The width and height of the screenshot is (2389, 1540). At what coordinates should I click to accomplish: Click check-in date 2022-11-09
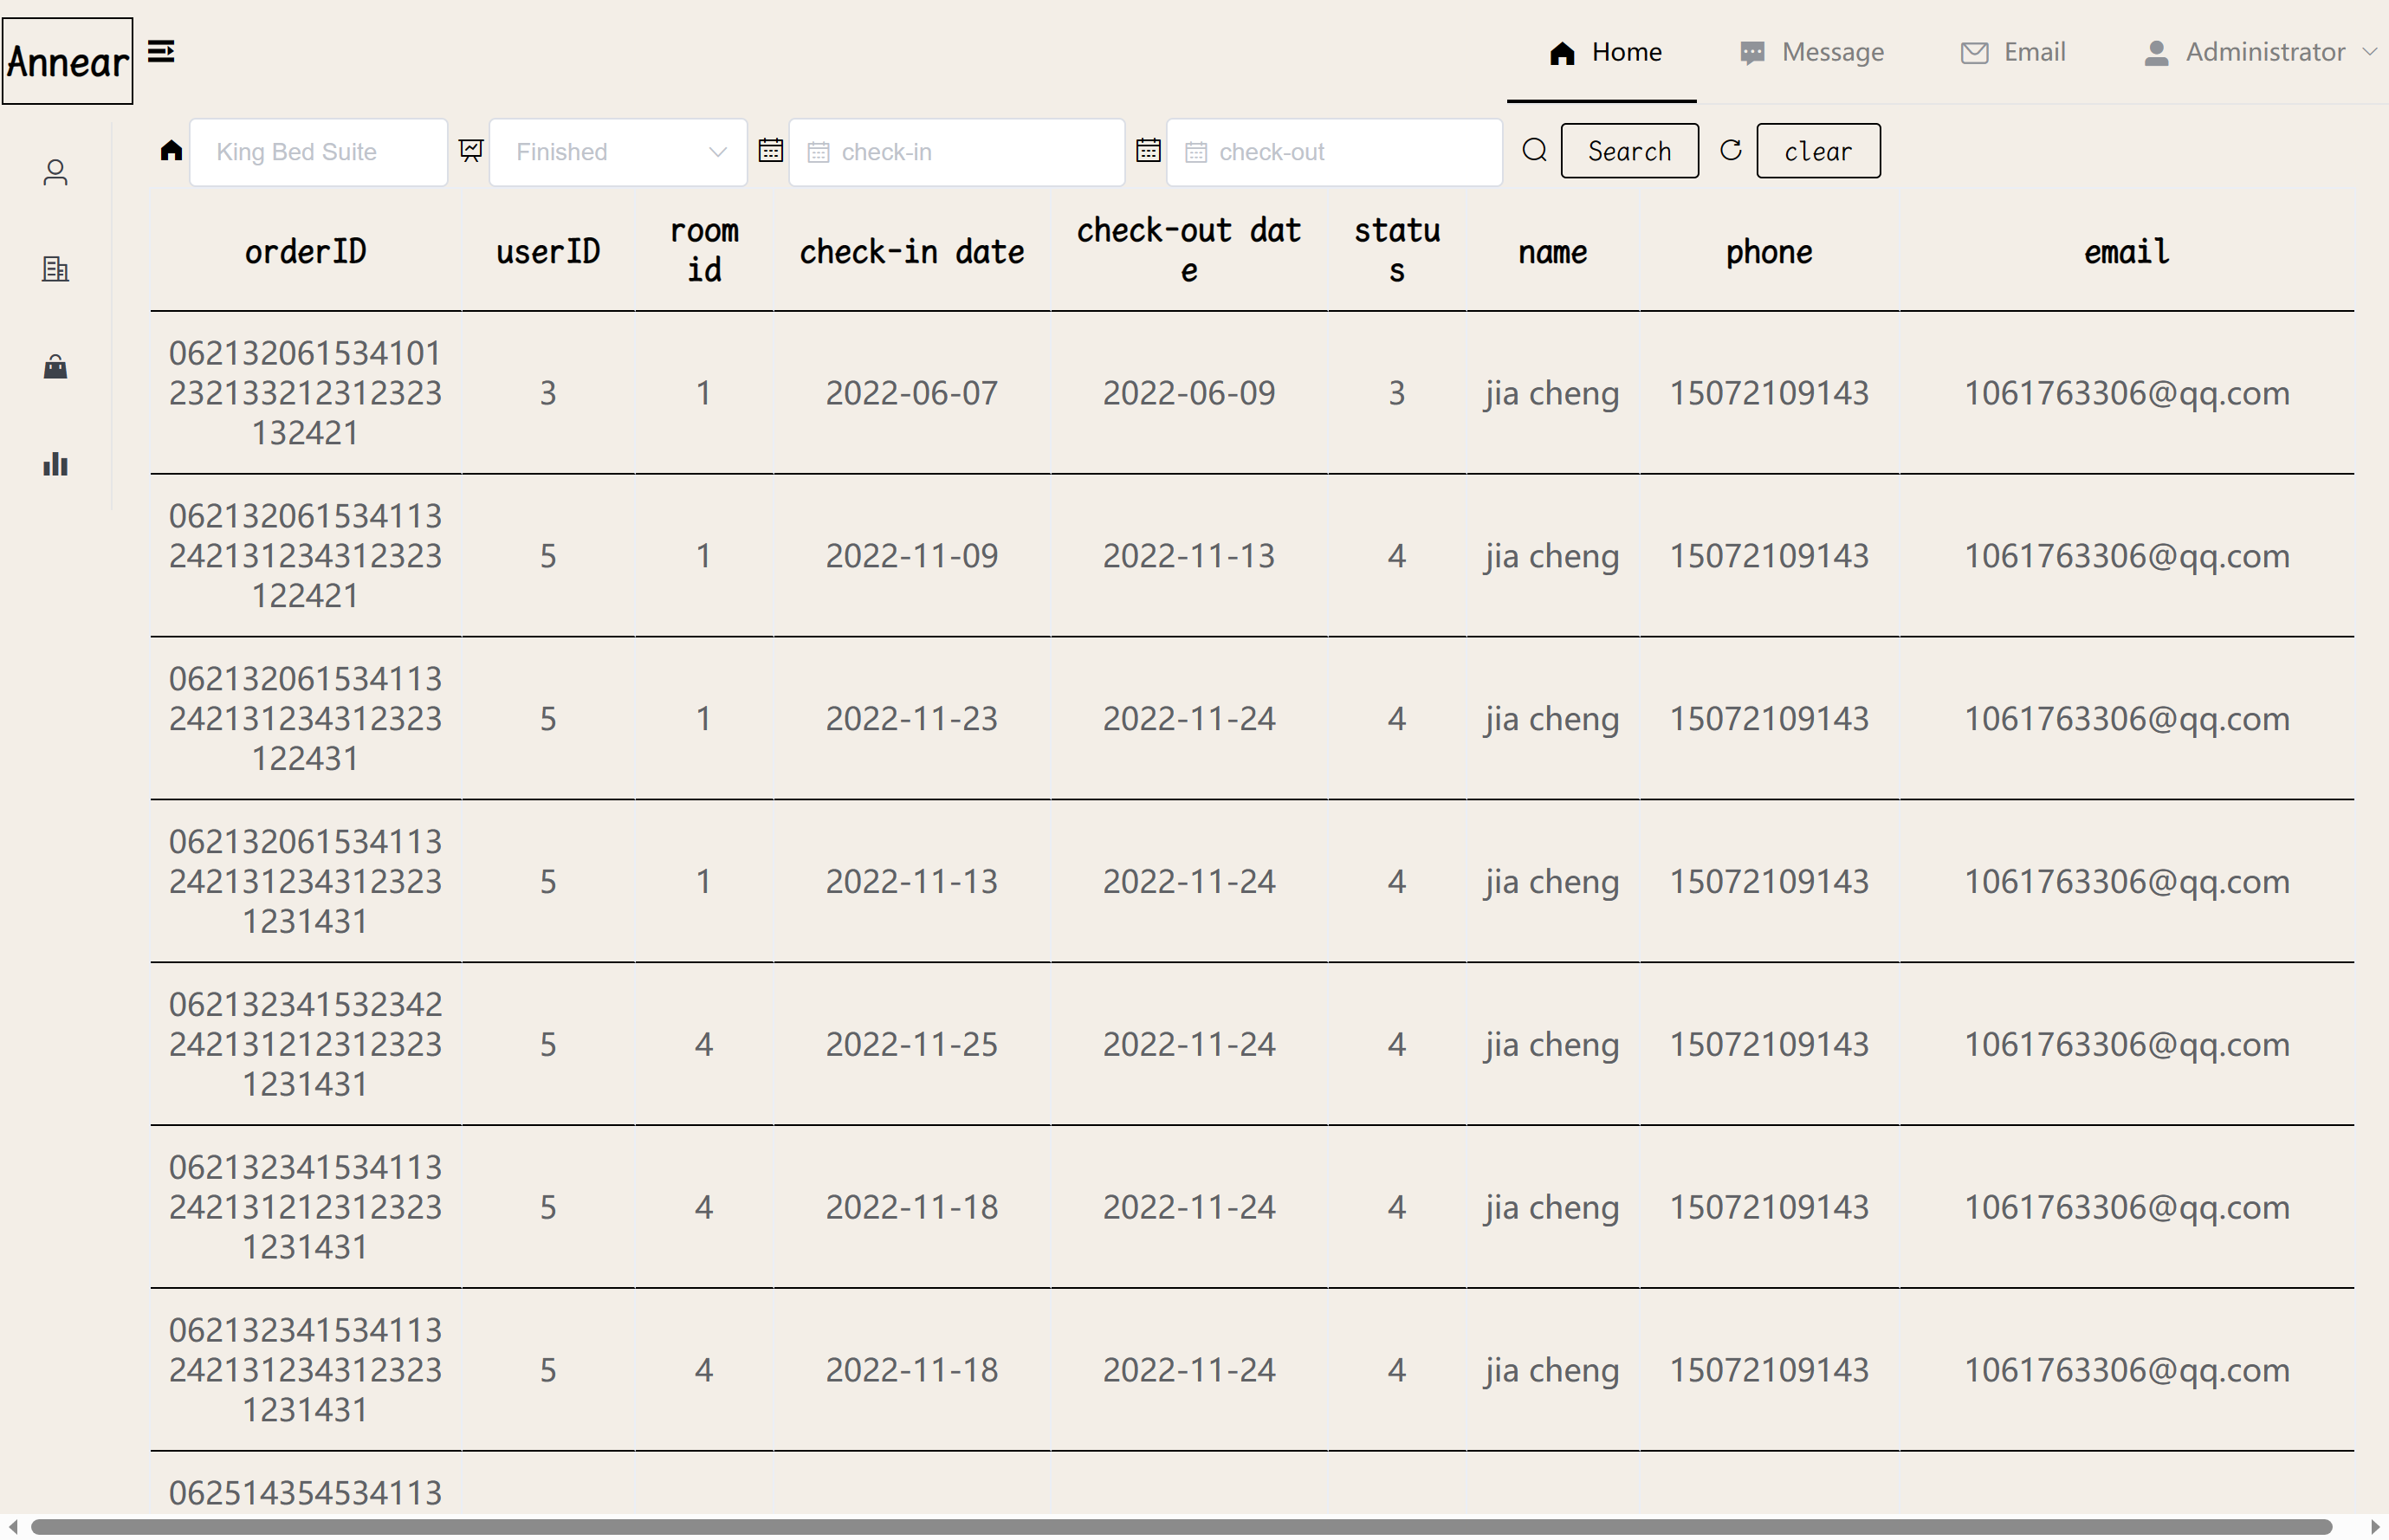[x=911, y=556]
